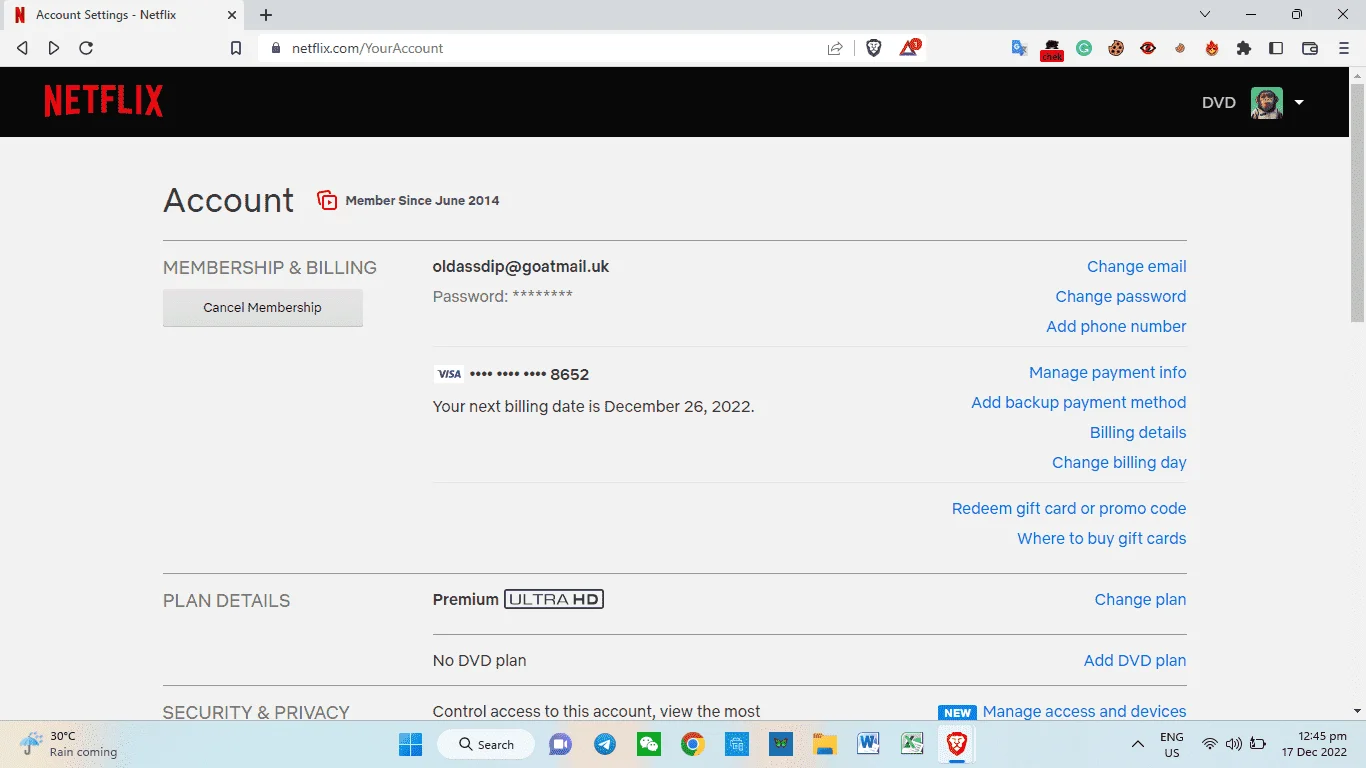1366x768 pixels.
Task: Open a new browser tab
Action: tap(266, 15)
